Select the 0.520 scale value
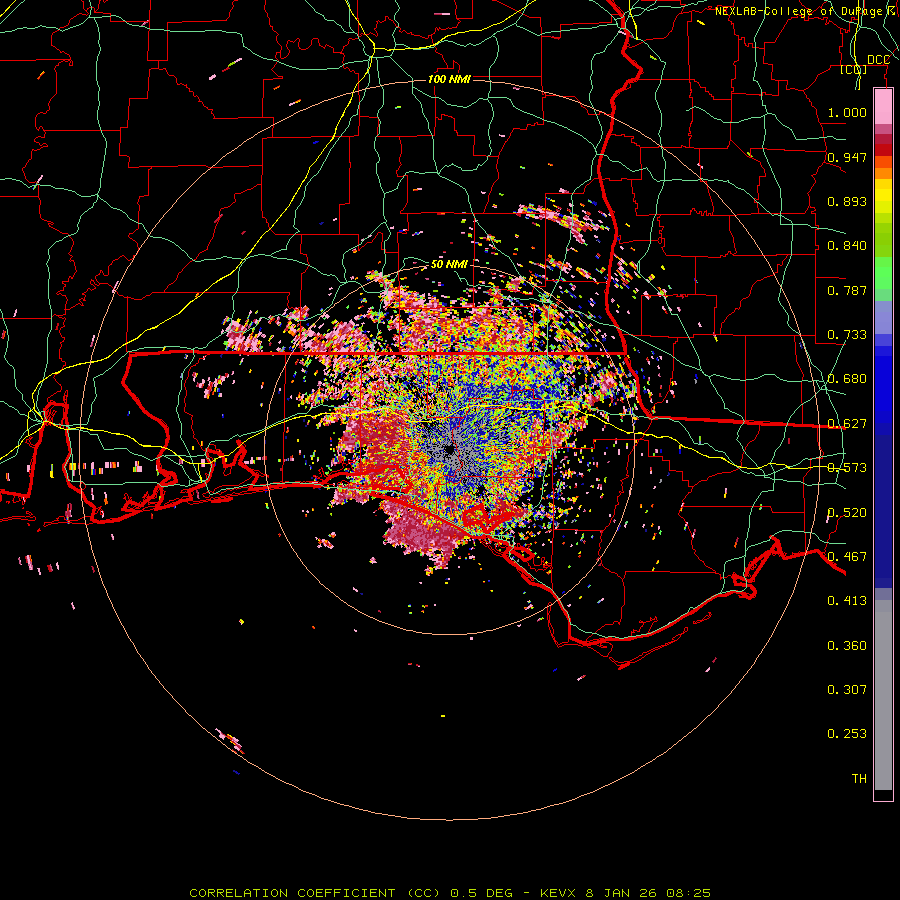The image size is (900, 900). 847,513
